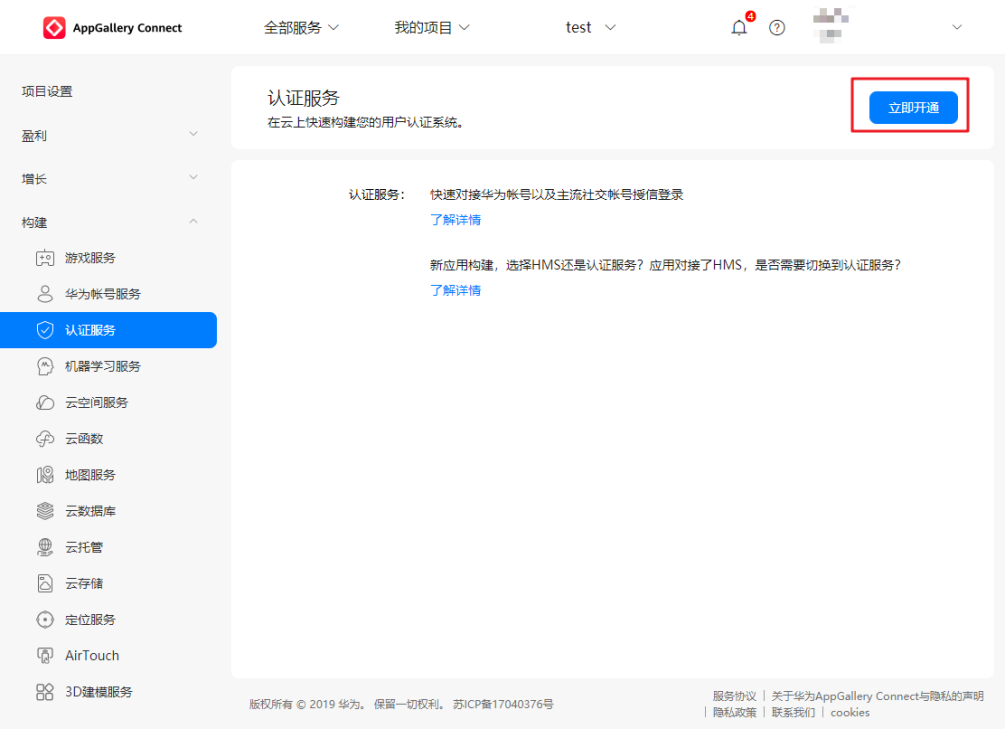Click the 3D建模服务 grid icon
This screenshot has height=729, width=1005.
click(45, 692)
